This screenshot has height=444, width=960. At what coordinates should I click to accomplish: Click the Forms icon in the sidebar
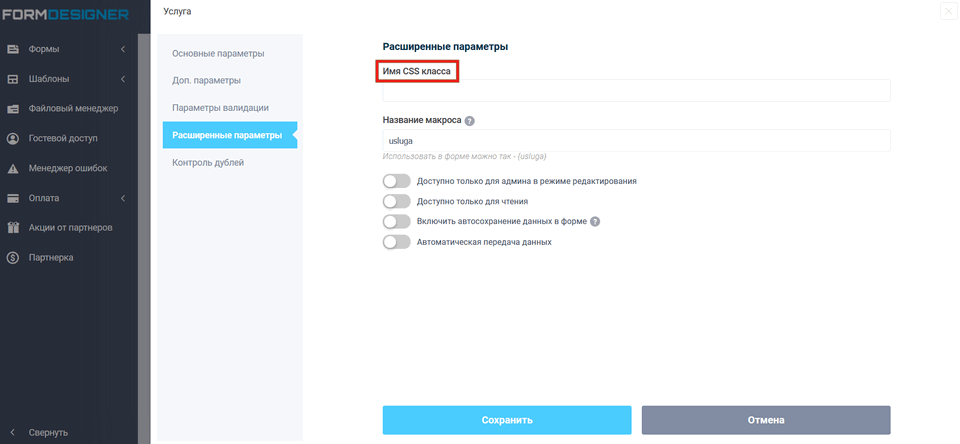click(x=13, y=49)
